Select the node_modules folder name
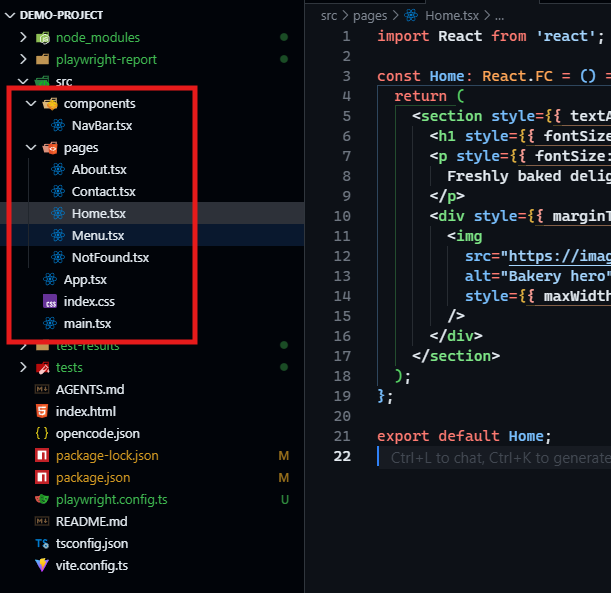 (98, 37)
